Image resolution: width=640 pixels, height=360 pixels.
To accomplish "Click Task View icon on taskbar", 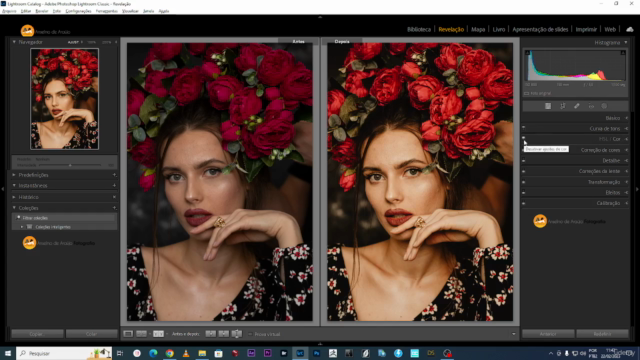I will point(120,353).
